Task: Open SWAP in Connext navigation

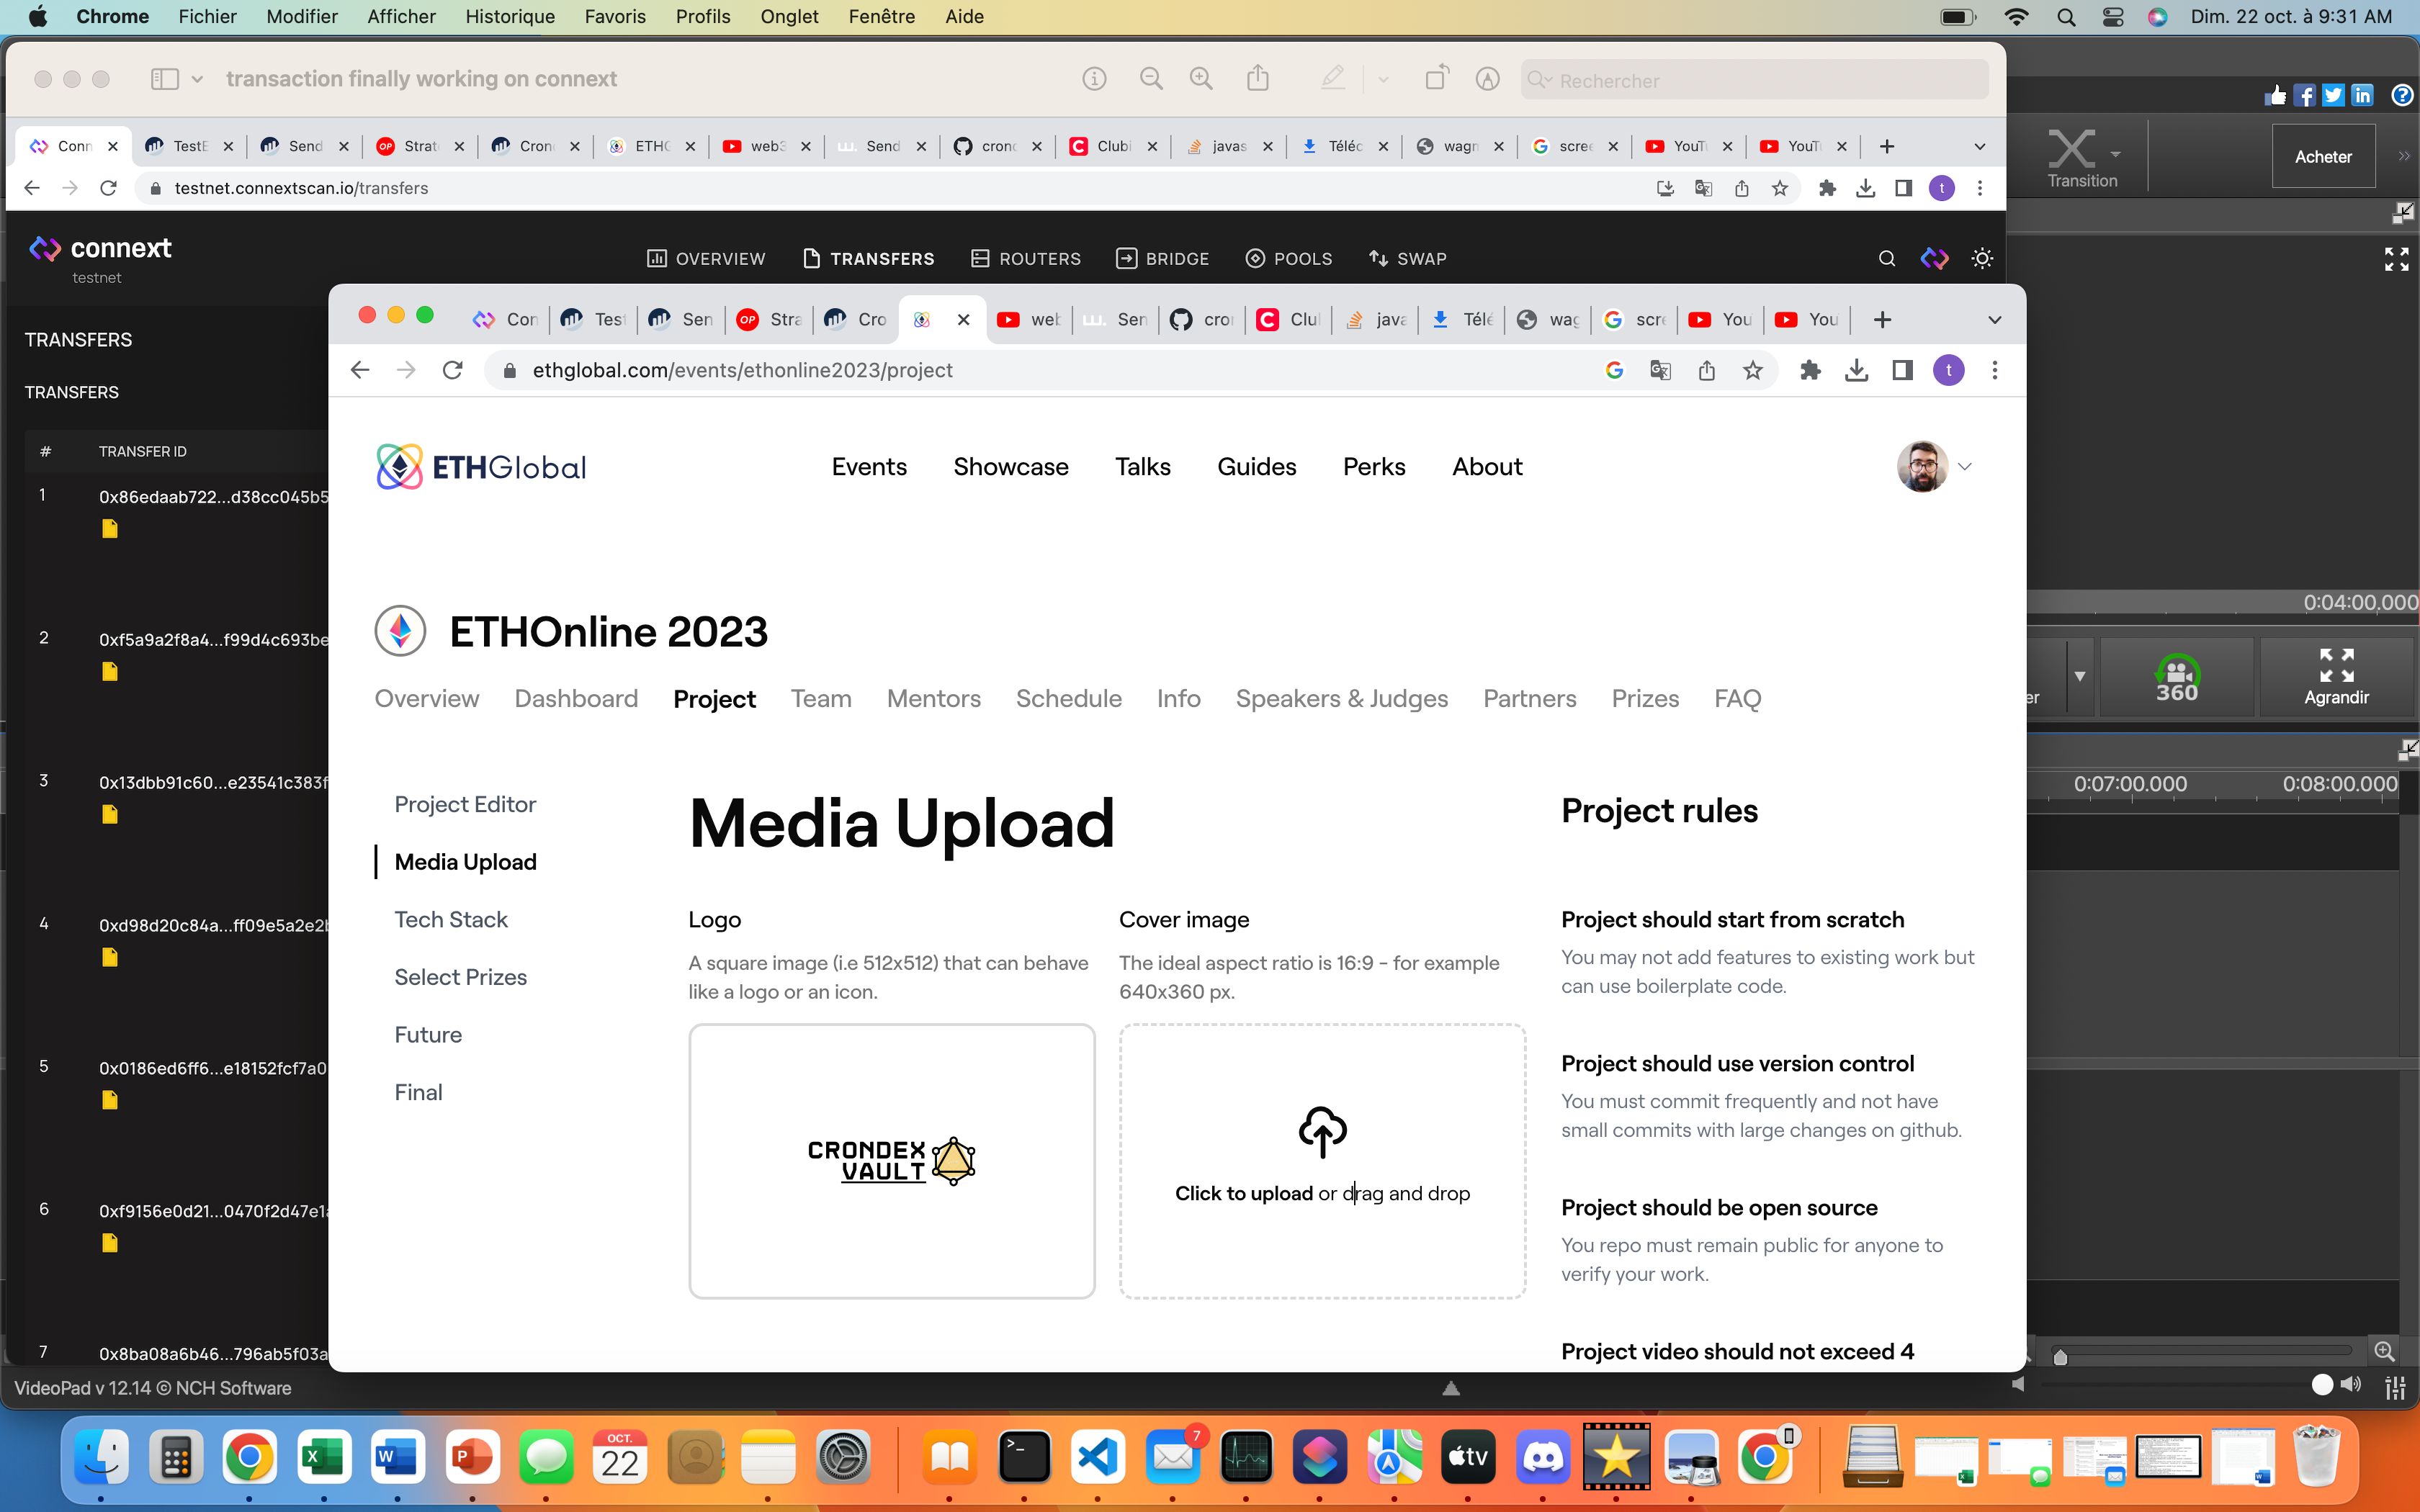Action: [x=1407, y=259]
